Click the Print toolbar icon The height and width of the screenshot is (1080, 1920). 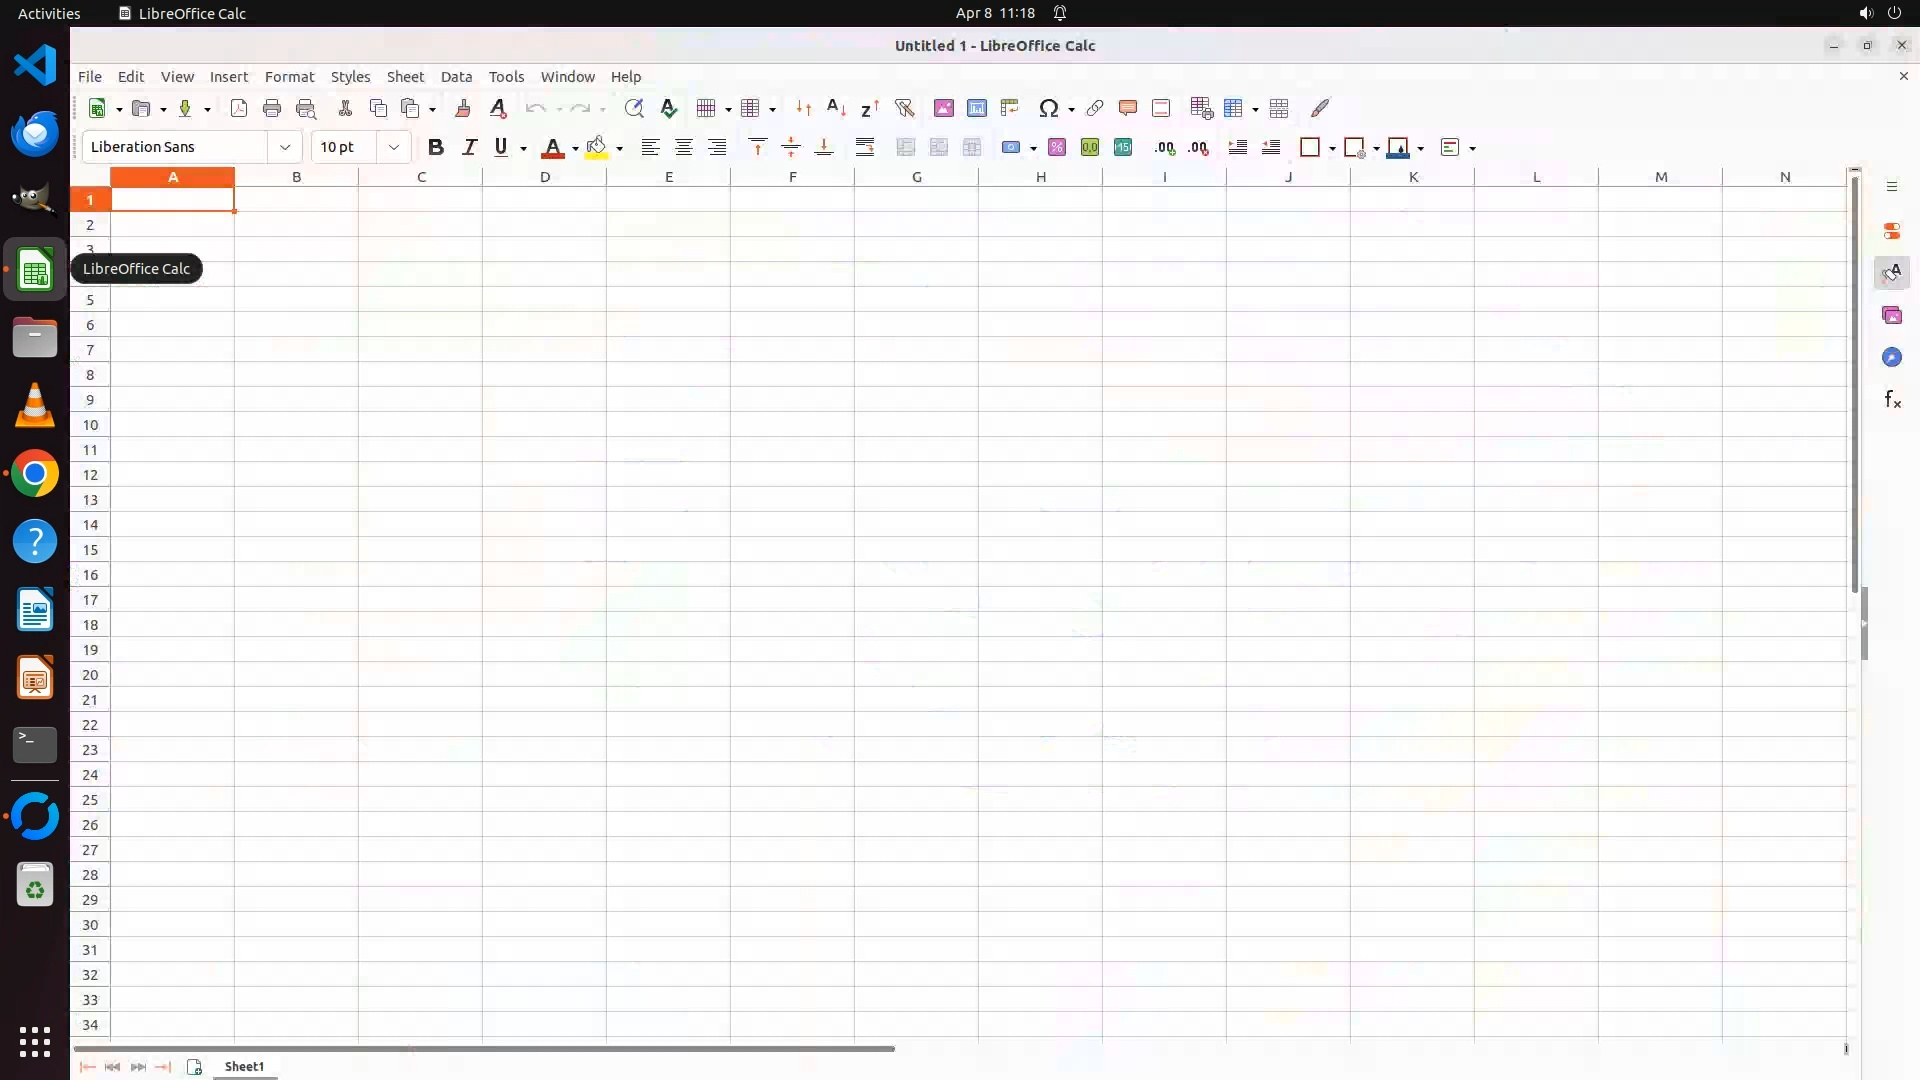pos(272,108)
